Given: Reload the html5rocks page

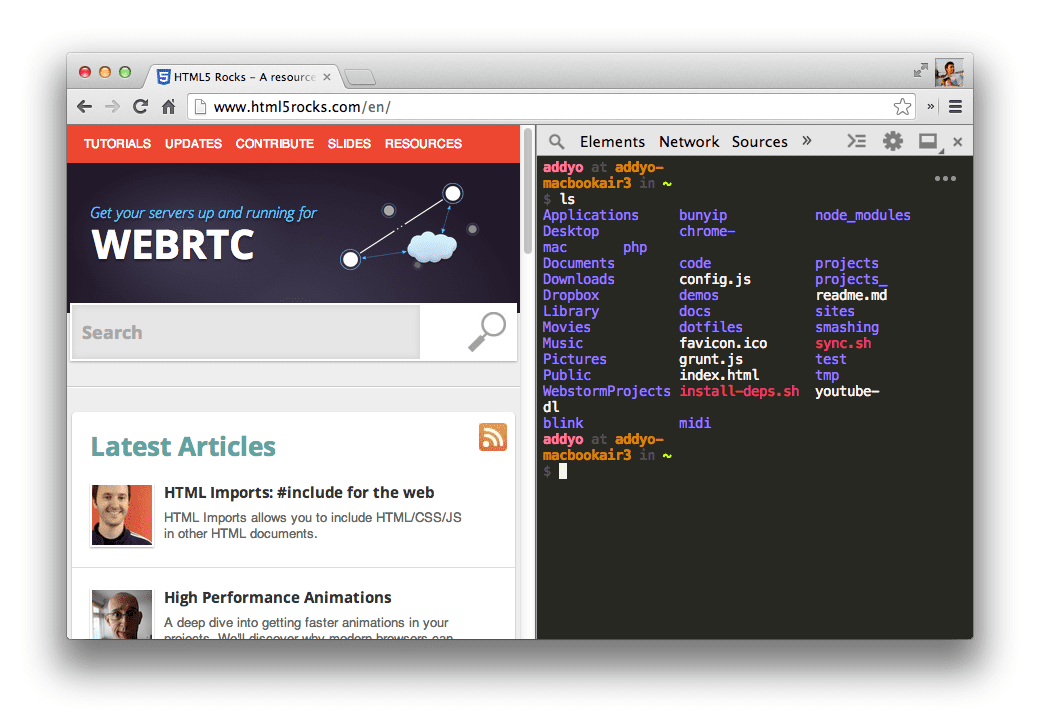Looking at the screenshot, I should pos(140,105).
